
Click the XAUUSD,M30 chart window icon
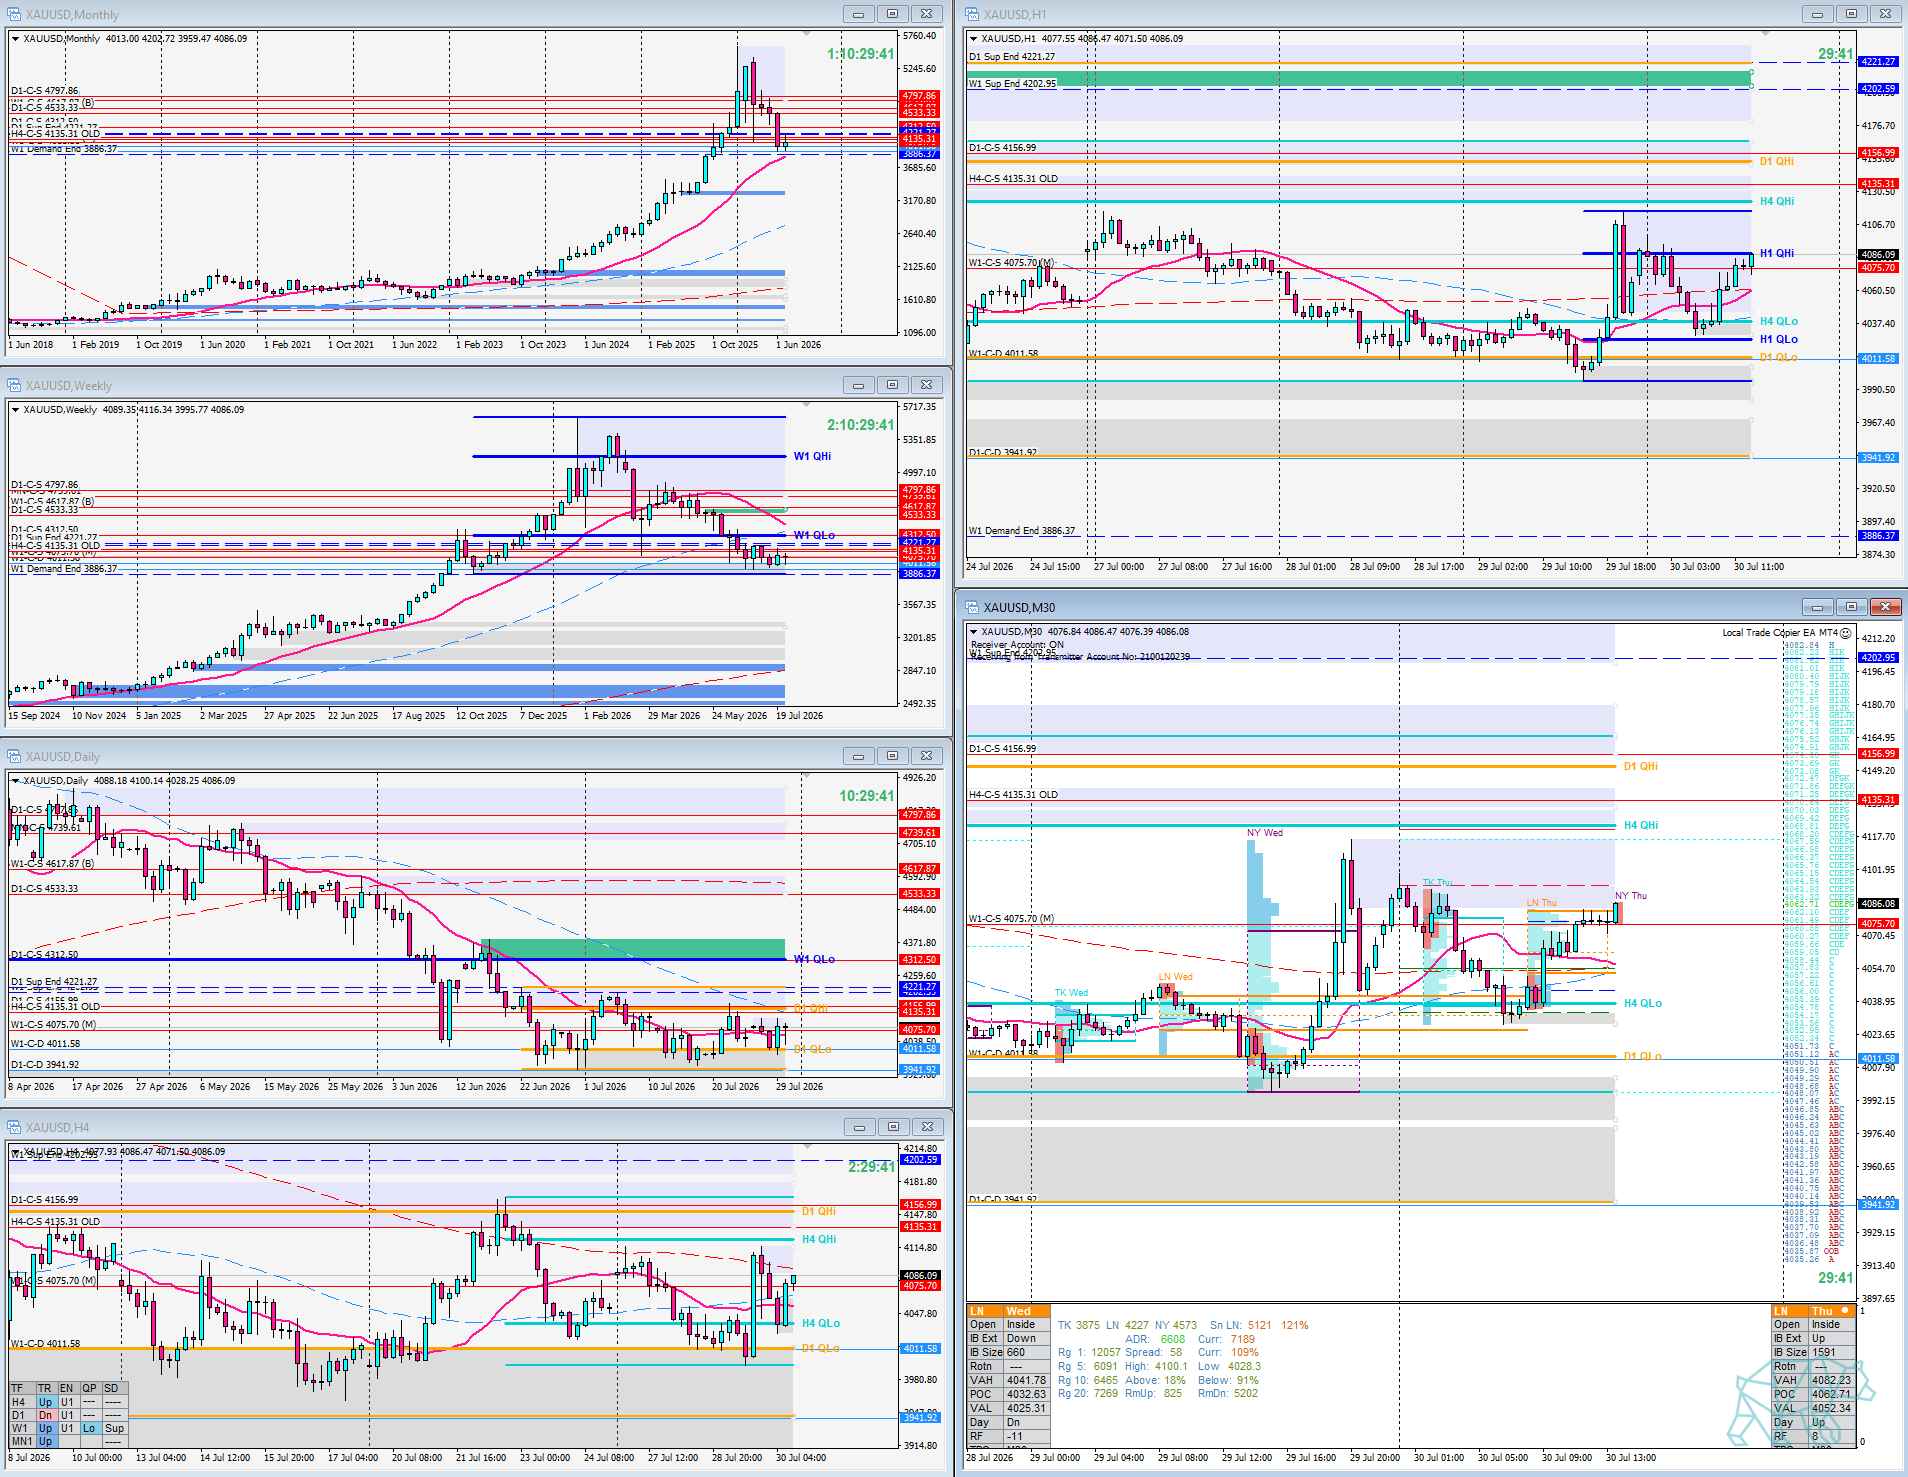coord(972,607)
